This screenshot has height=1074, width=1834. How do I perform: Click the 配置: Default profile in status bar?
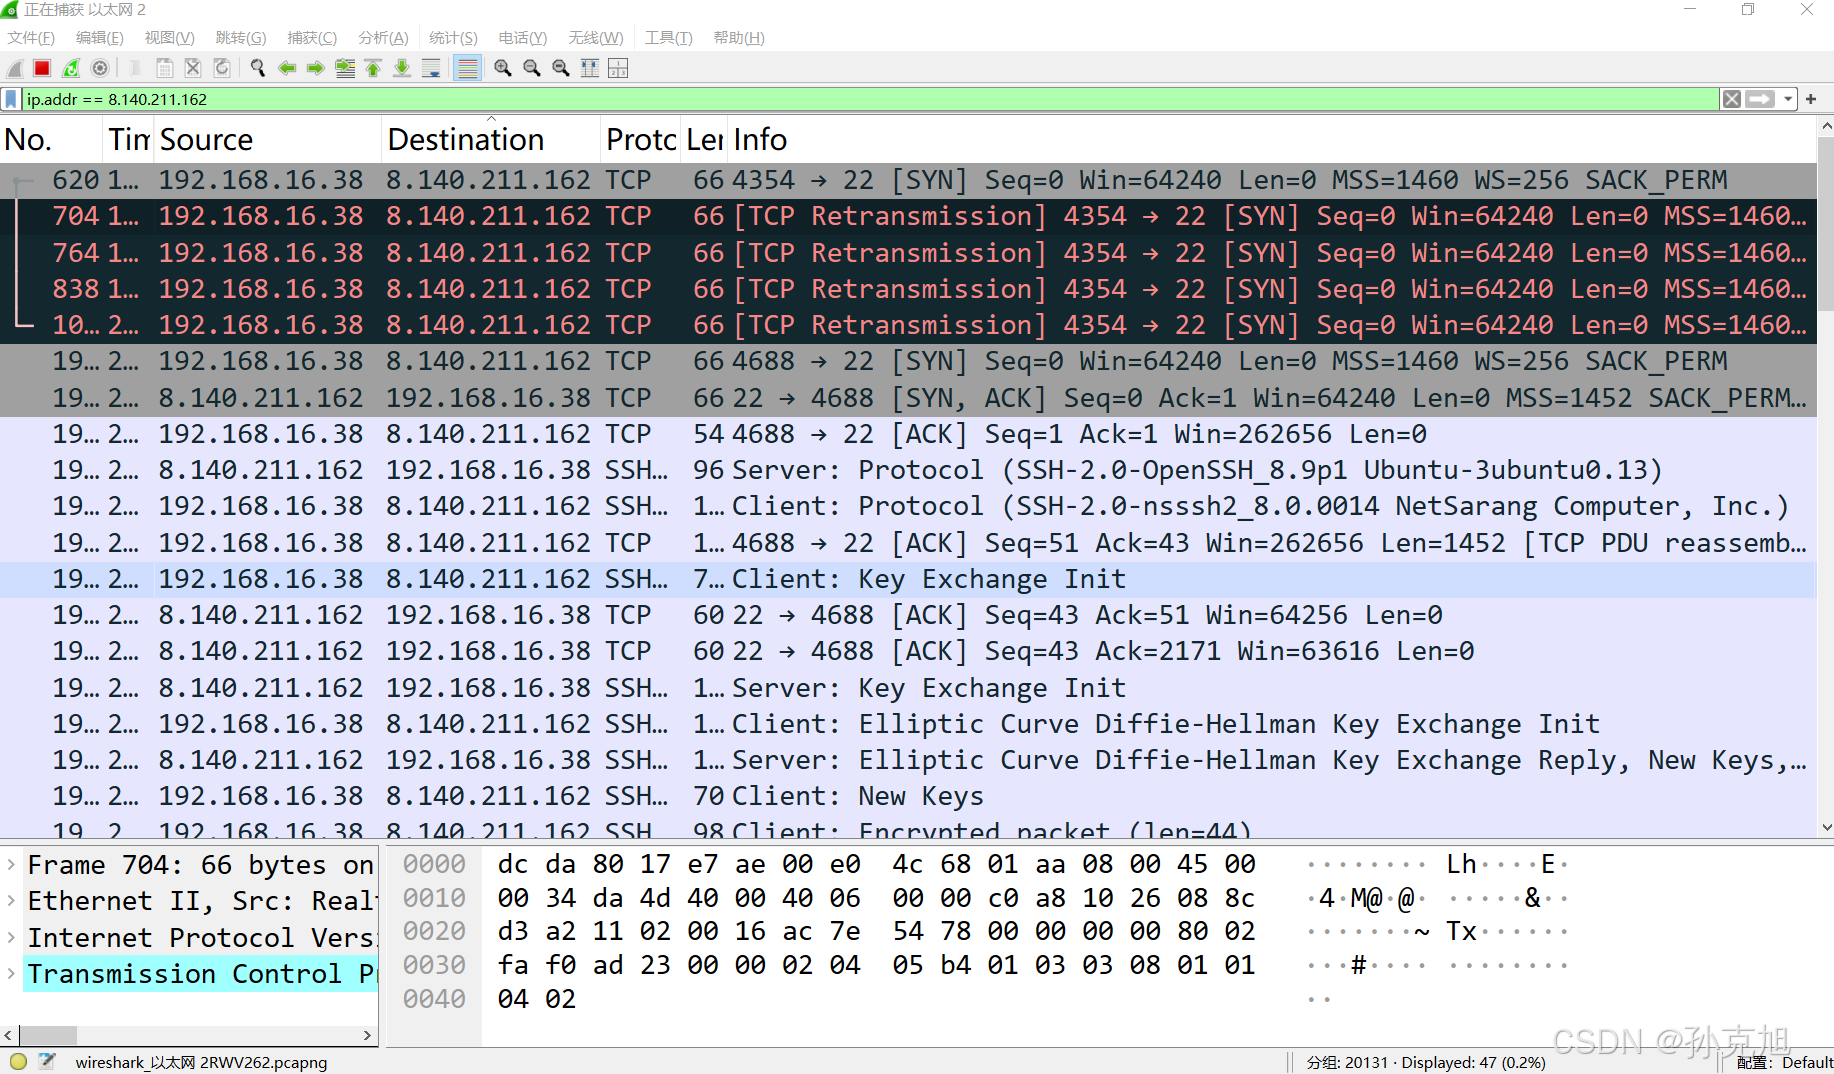tap(1784, 1062)
